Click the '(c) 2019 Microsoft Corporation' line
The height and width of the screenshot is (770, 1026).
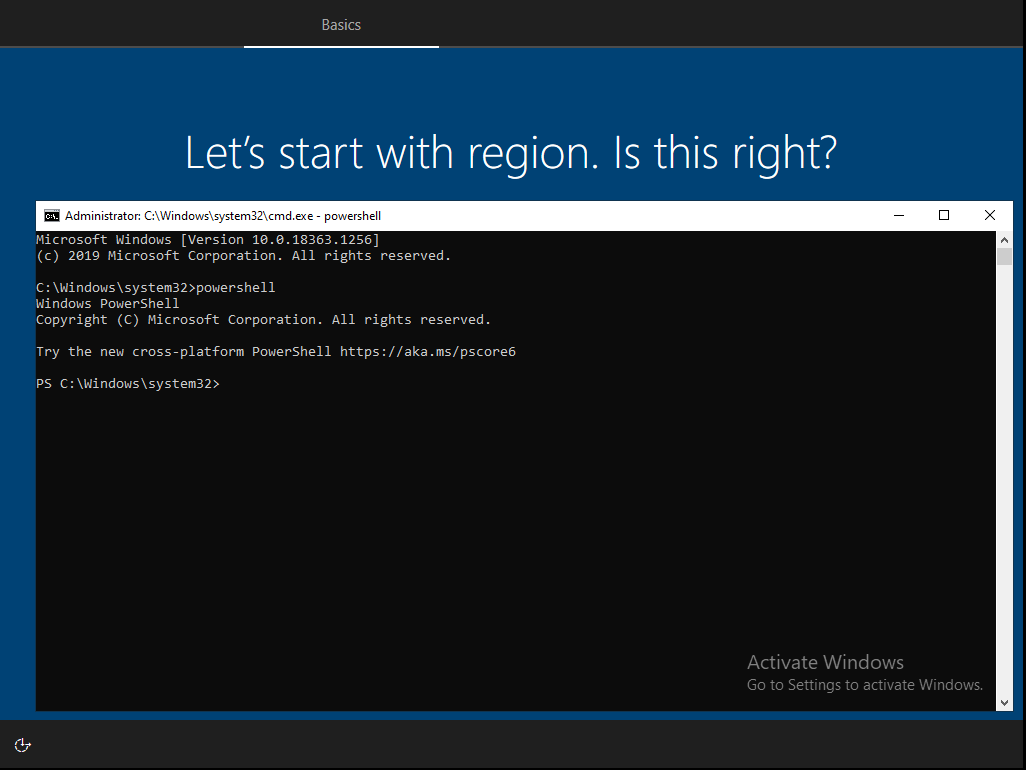(243, 256)
